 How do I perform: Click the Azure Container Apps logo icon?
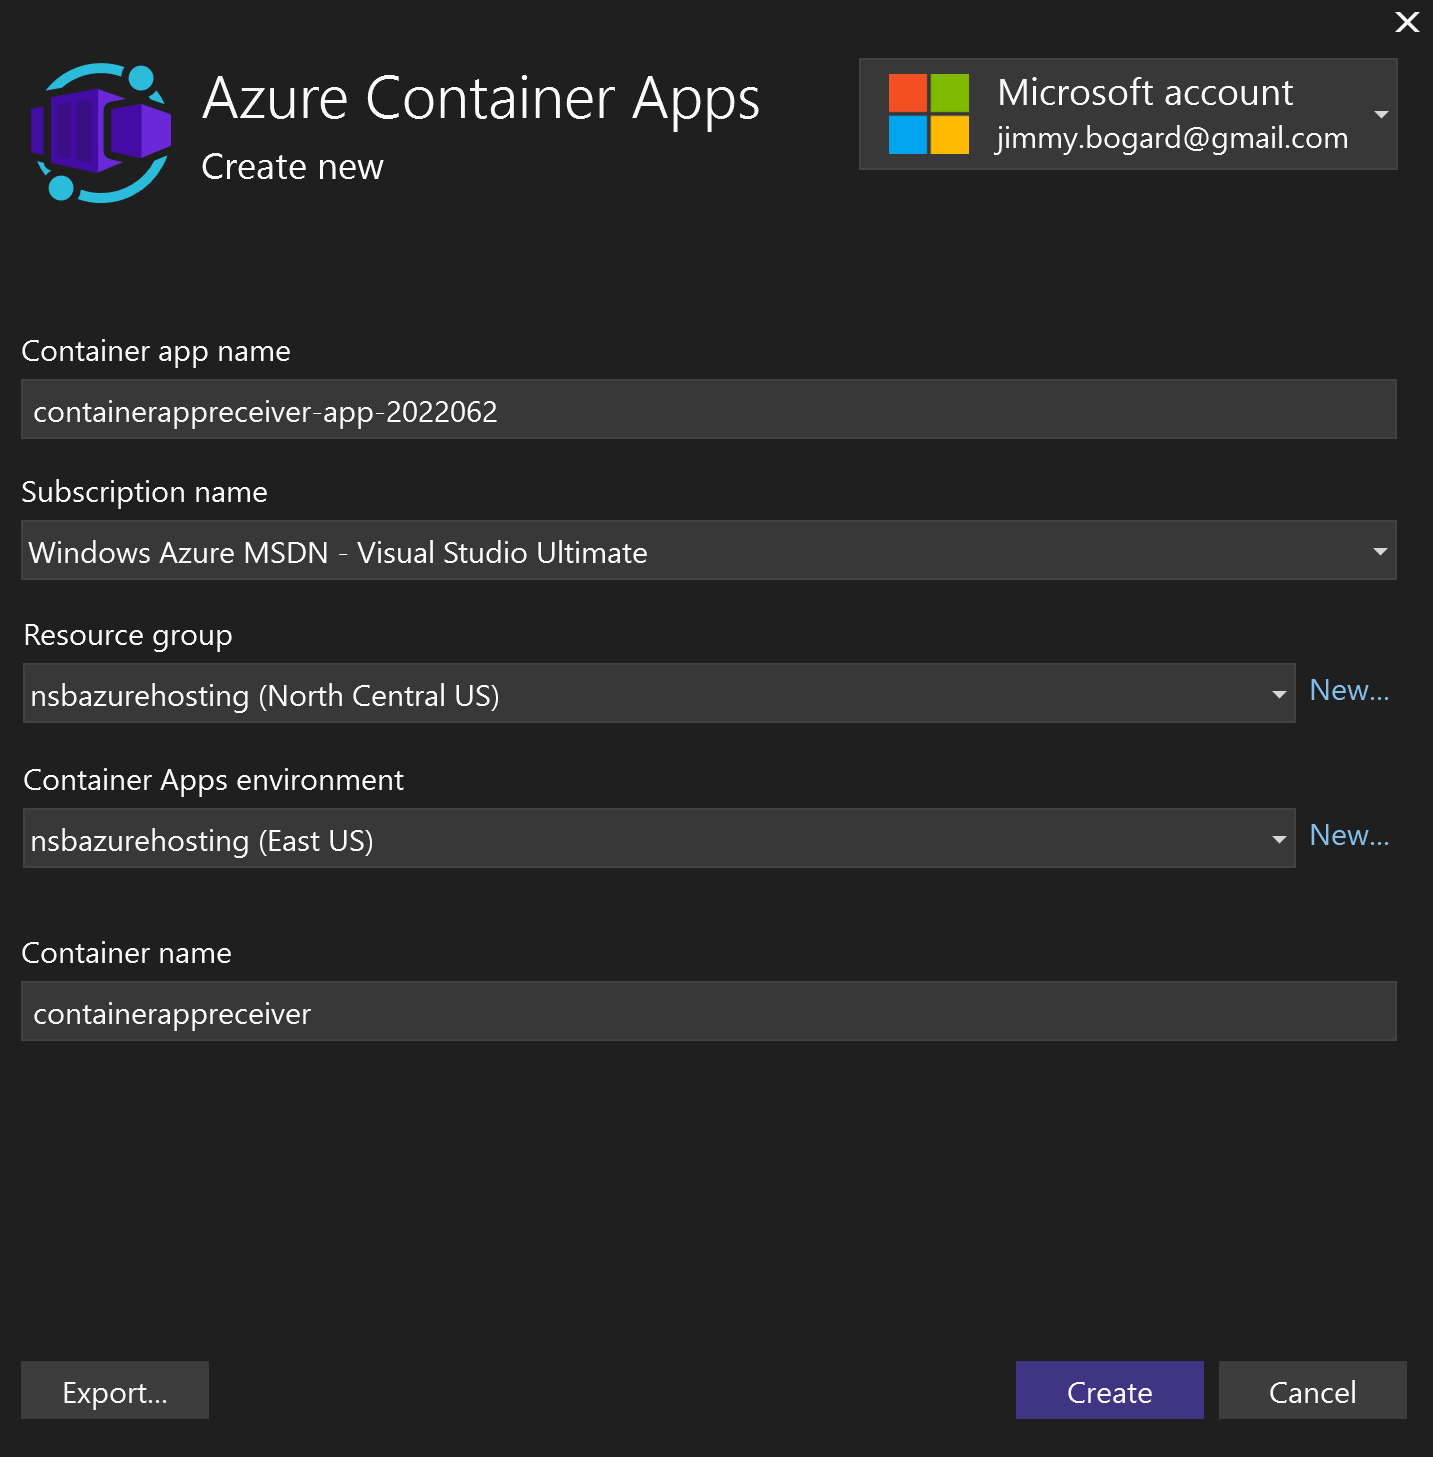pos(101,133)
